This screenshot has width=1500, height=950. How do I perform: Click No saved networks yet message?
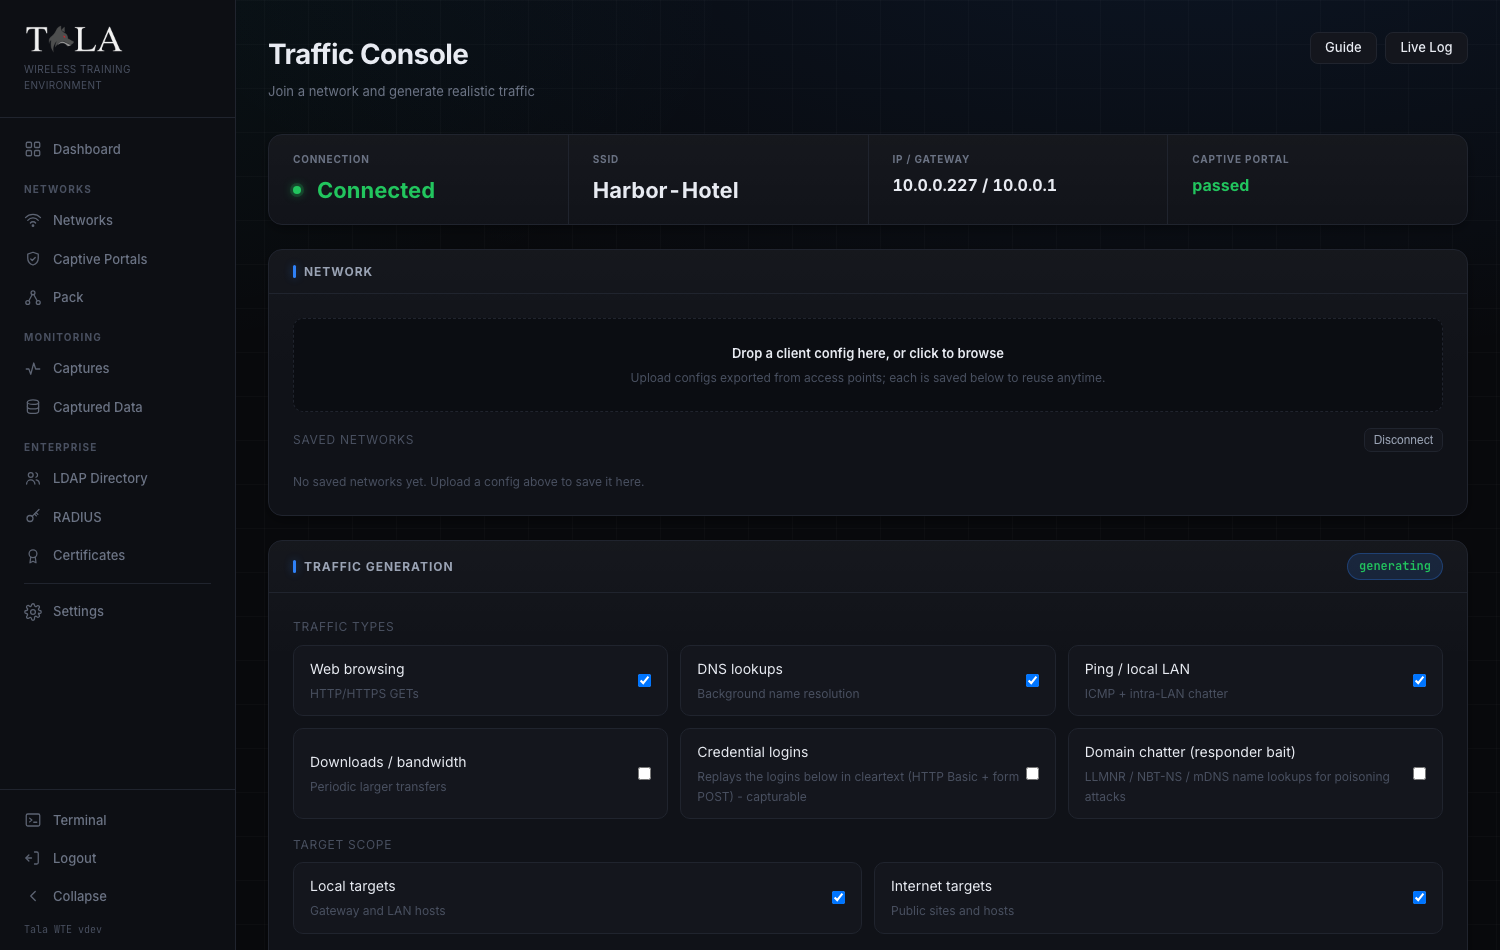[468, 482]
